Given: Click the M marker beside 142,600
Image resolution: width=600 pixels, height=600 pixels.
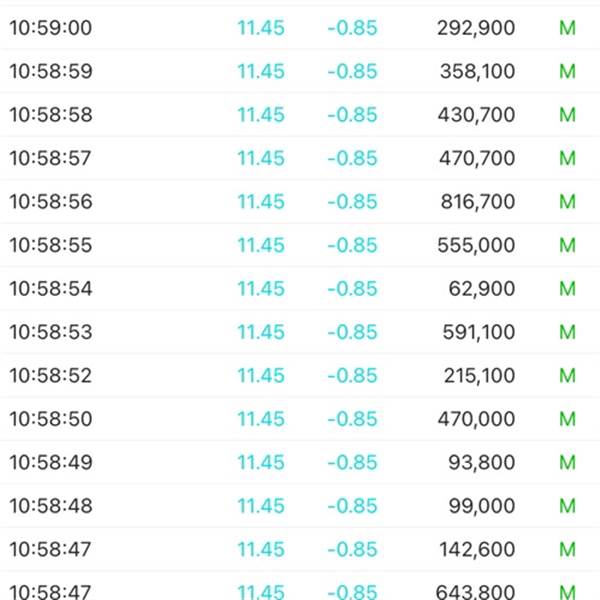Looking at the screenshot, I should [x=567, y=549].
